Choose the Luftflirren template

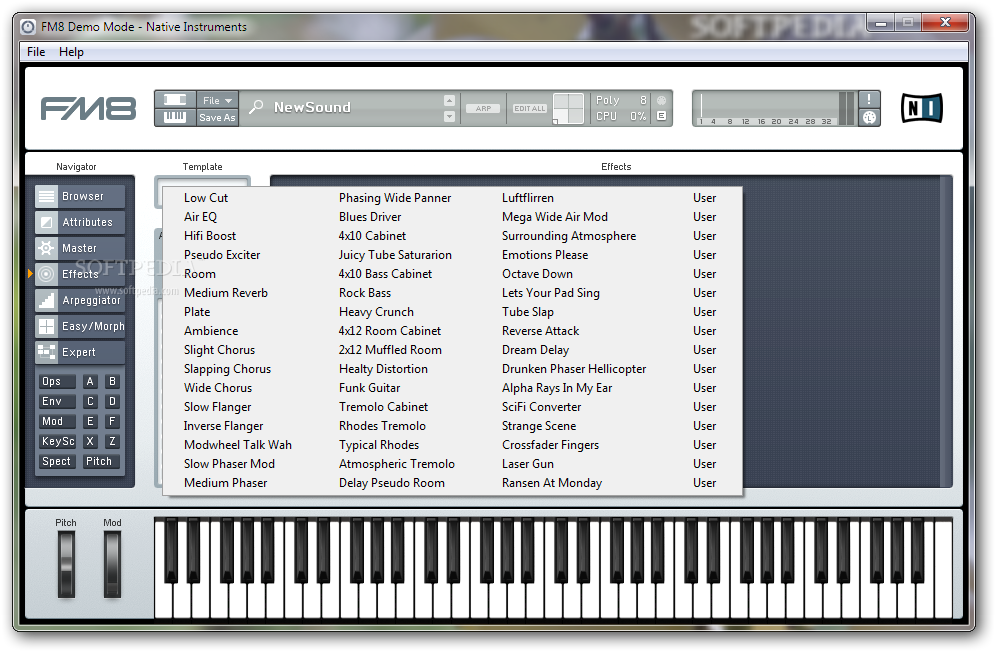point(527,198)
